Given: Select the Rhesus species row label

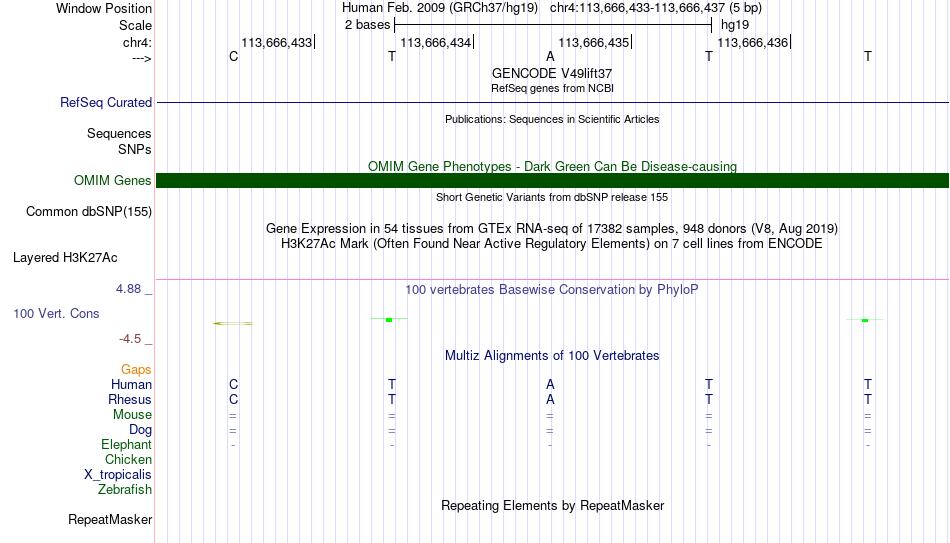Looking at the screenshot, I should pyautogui.click(x=130, y=399).
